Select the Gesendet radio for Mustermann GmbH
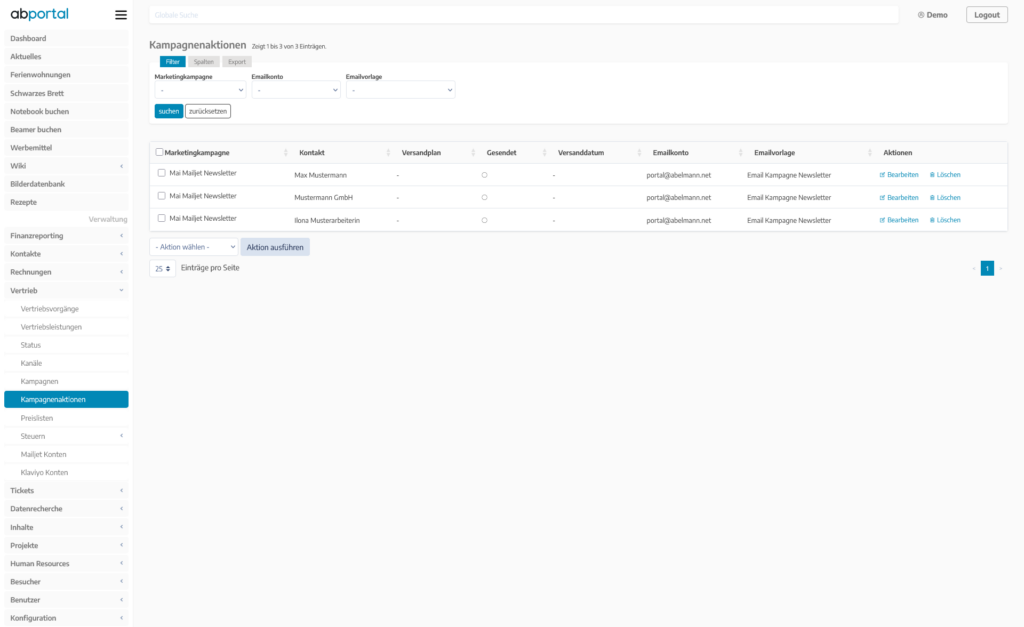This screenshot has height=627, width=1024. [484, 198]
